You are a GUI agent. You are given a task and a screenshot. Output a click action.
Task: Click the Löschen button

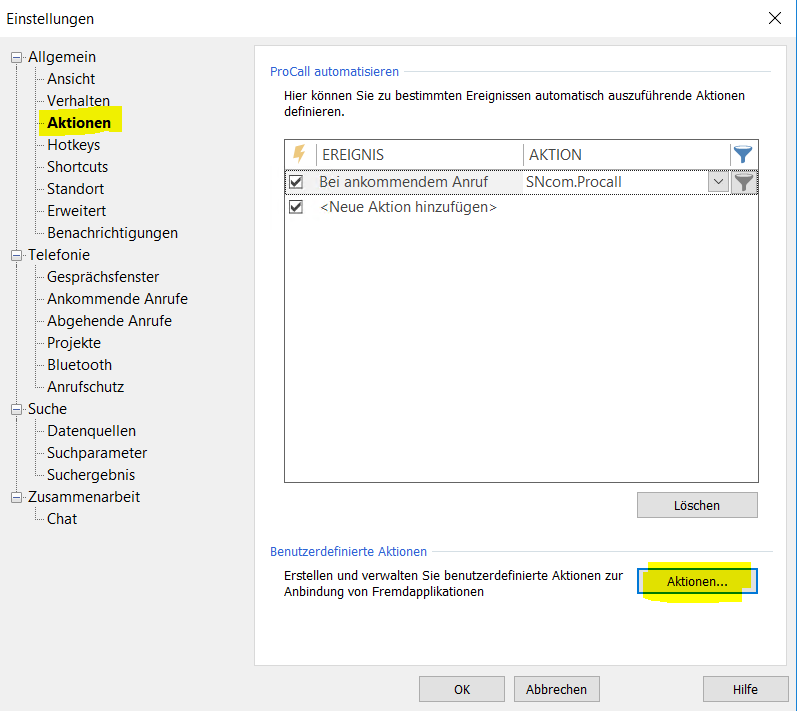[x=696, y=505]
